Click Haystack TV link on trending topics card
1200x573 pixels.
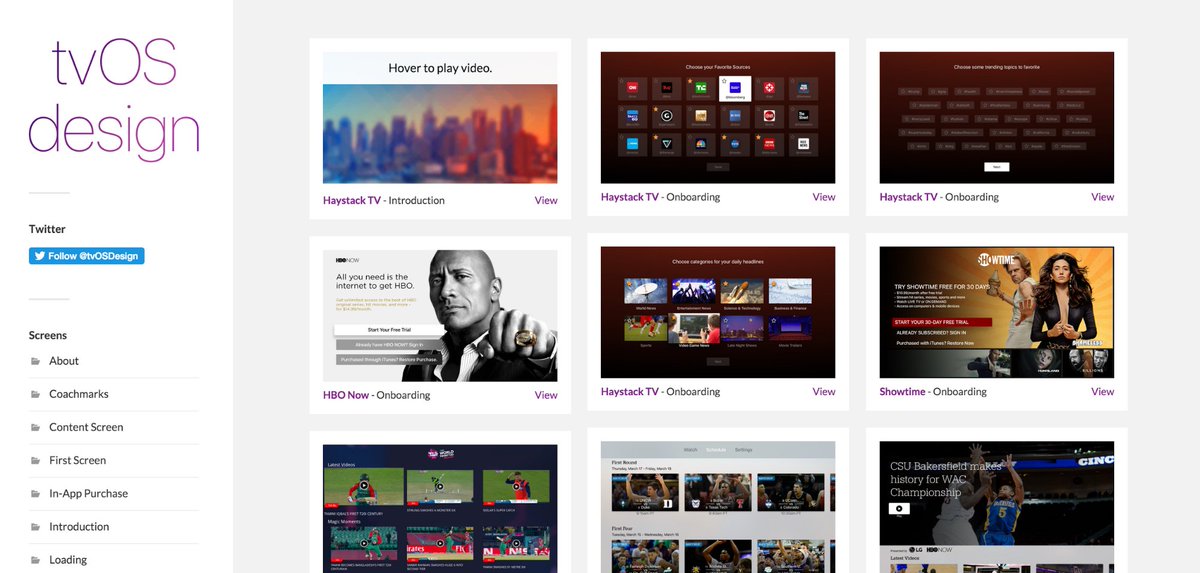click(x=909, y=197)
